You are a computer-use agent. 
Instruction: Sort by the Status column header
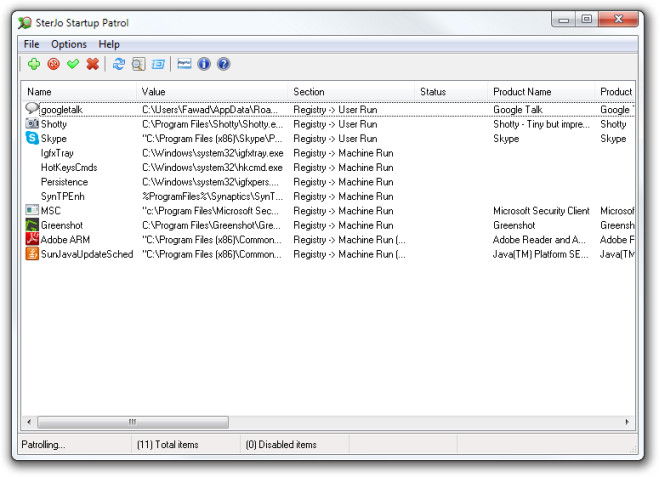[x=451, y=91]
